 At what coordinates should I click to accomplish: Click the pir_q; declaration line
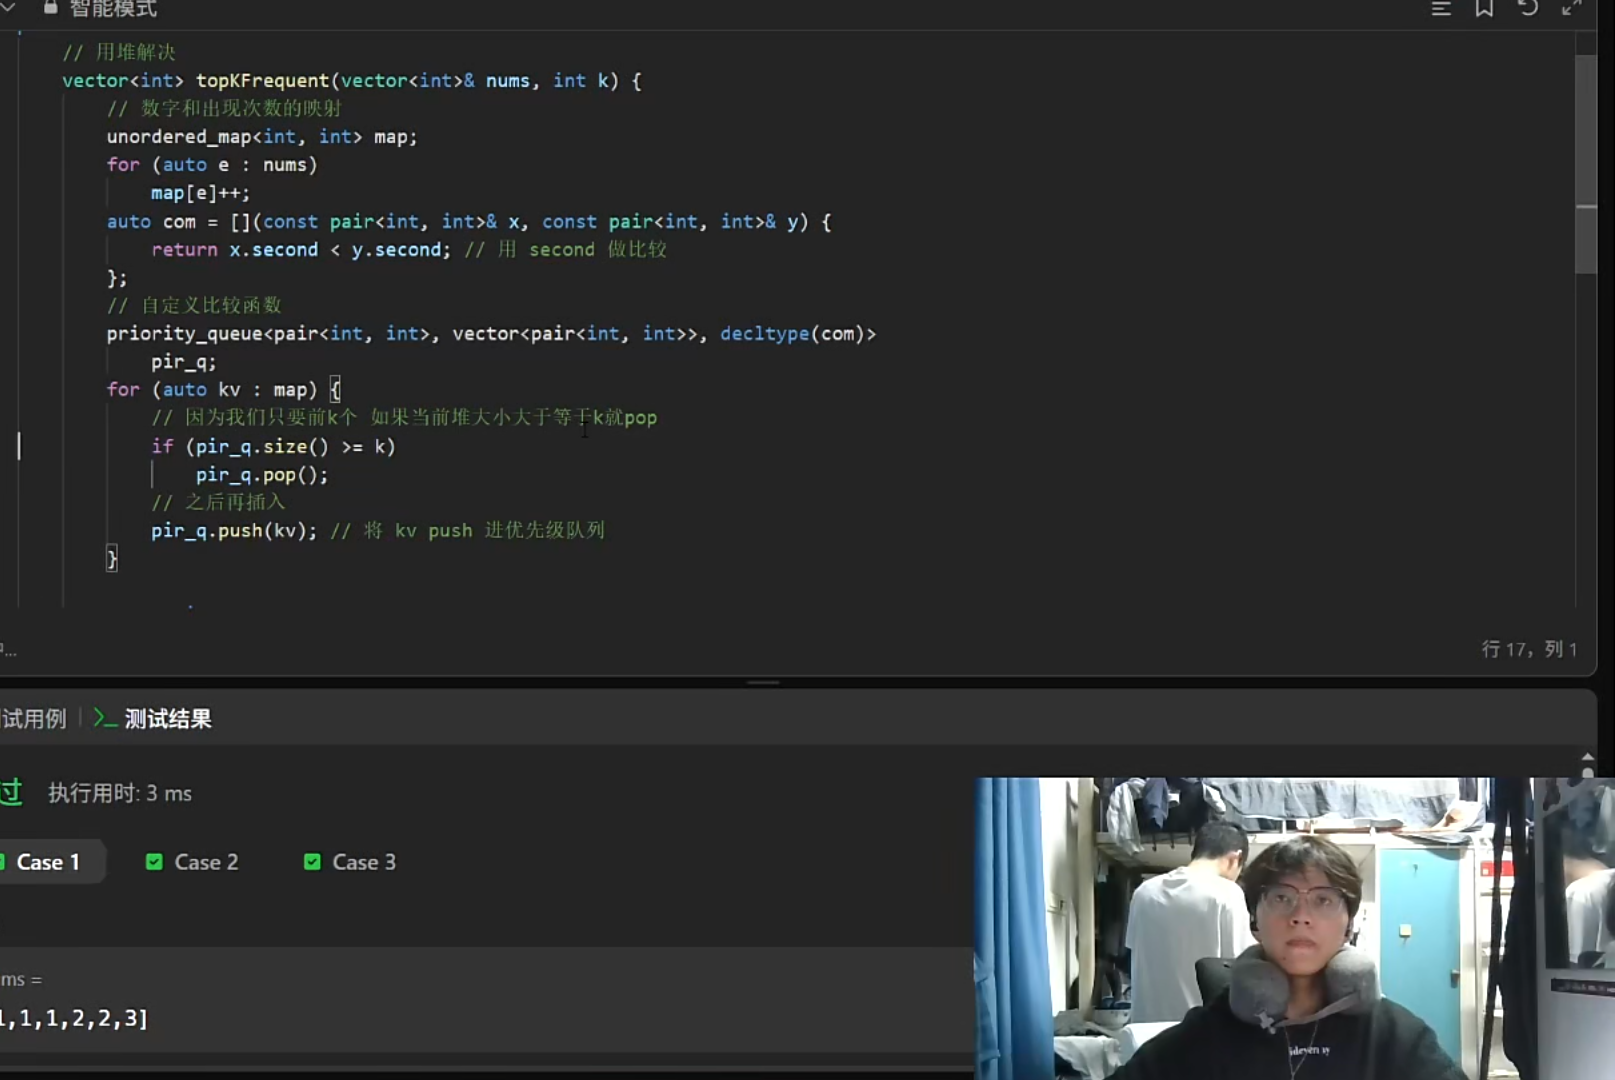click(x=183, y=362)
